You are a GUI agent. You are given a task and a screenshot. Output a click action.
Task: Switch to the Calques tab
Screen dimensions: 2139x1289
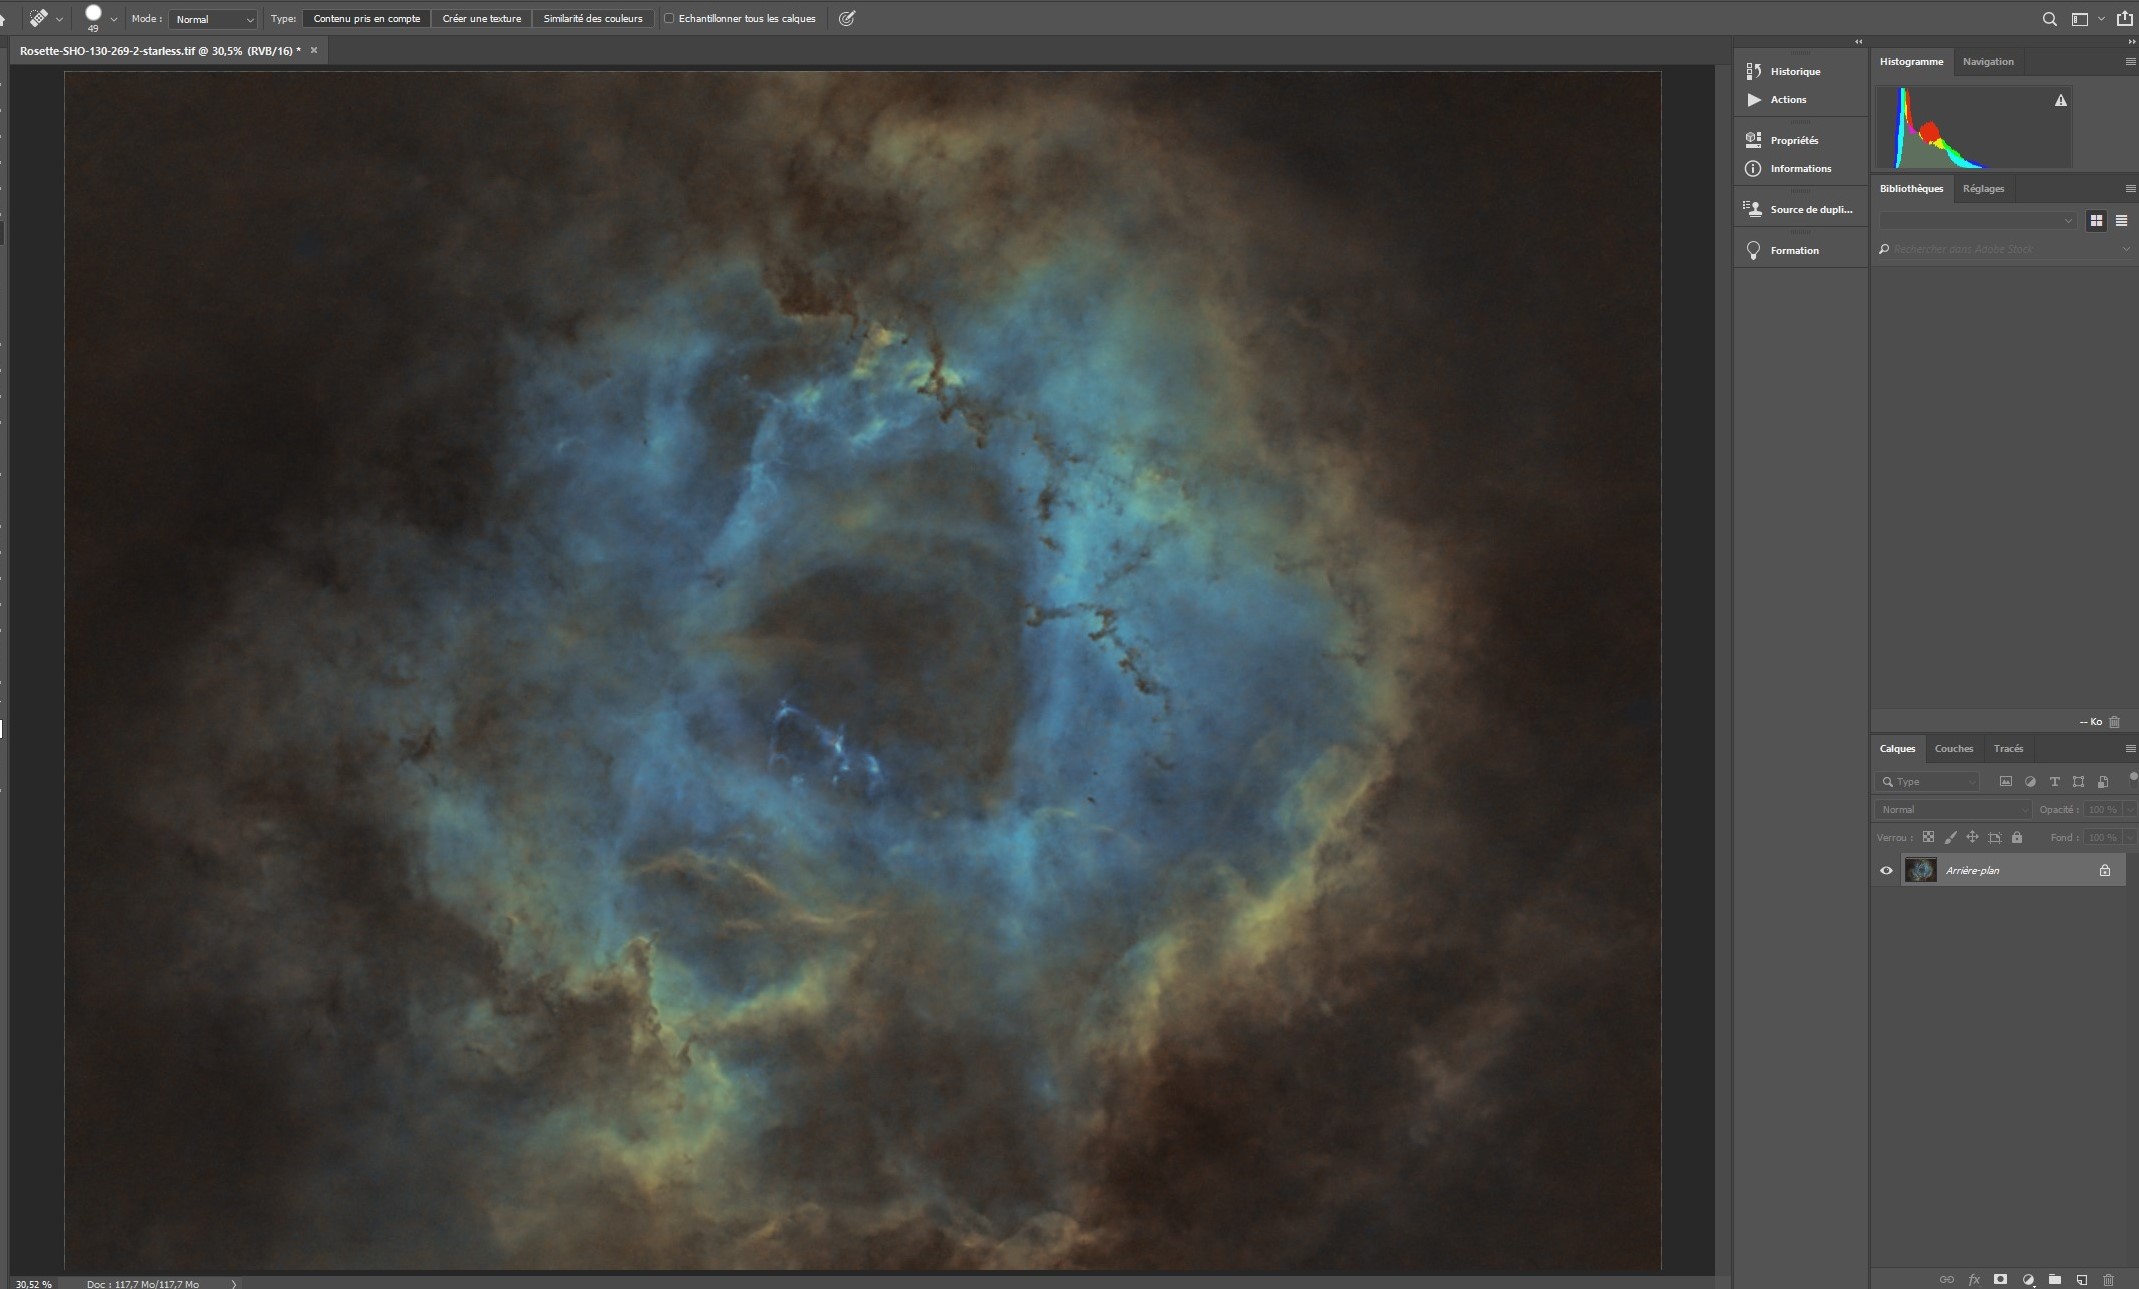click(1897, 748)
